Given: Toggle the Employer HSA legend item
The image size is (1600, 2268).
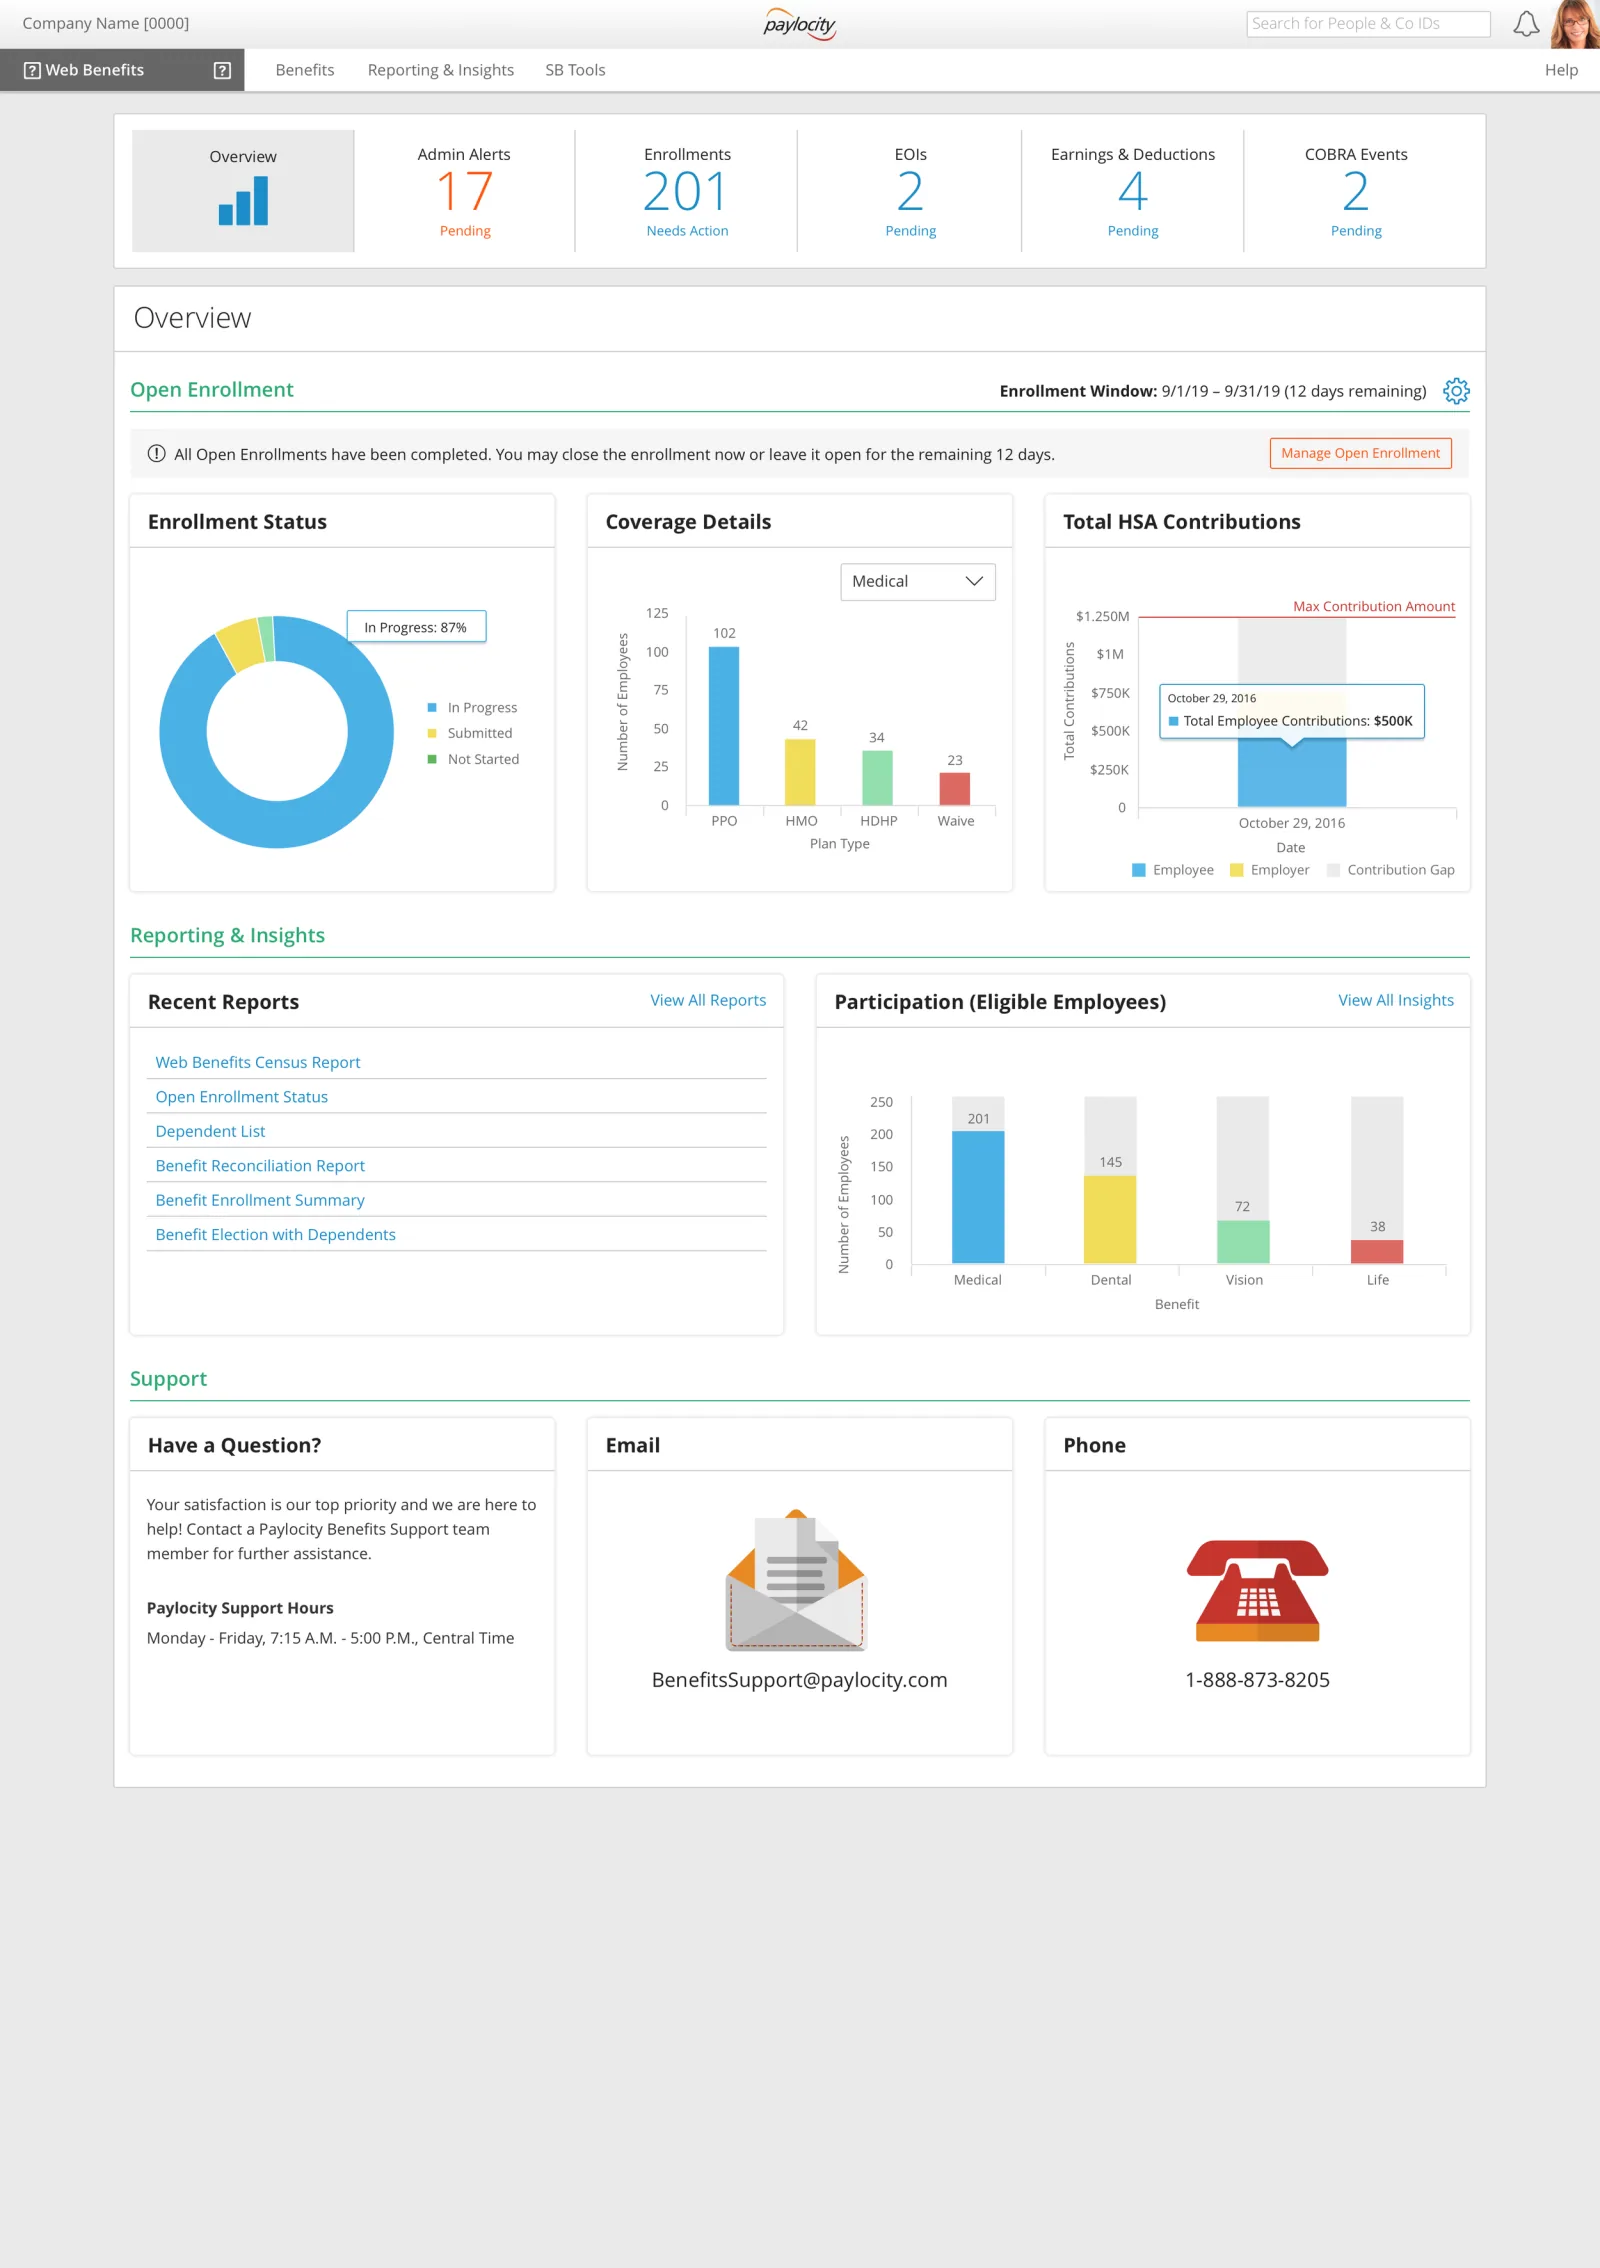Looking at the screenshot, I should pos(1269,870).
